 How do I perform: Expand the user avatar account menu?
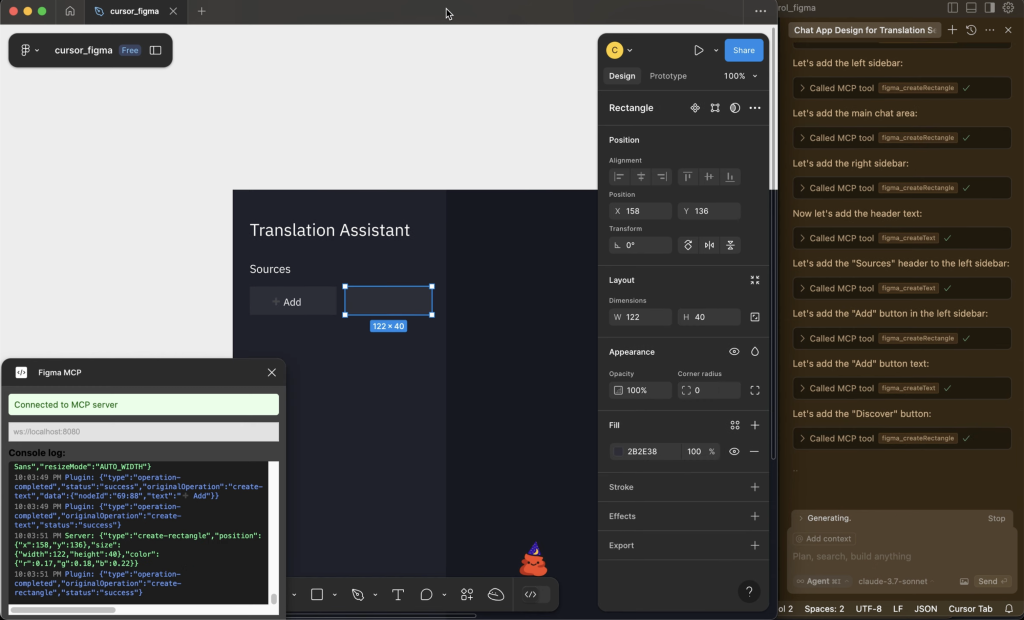(620, 50)
